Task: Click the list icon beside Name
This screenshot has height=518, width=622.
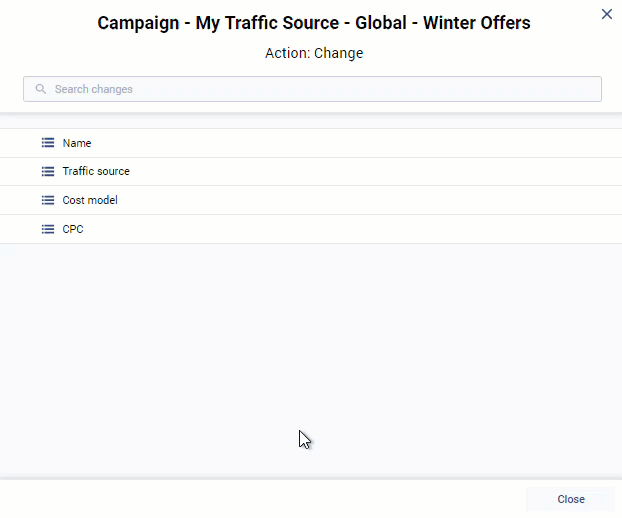Action: 48,143
